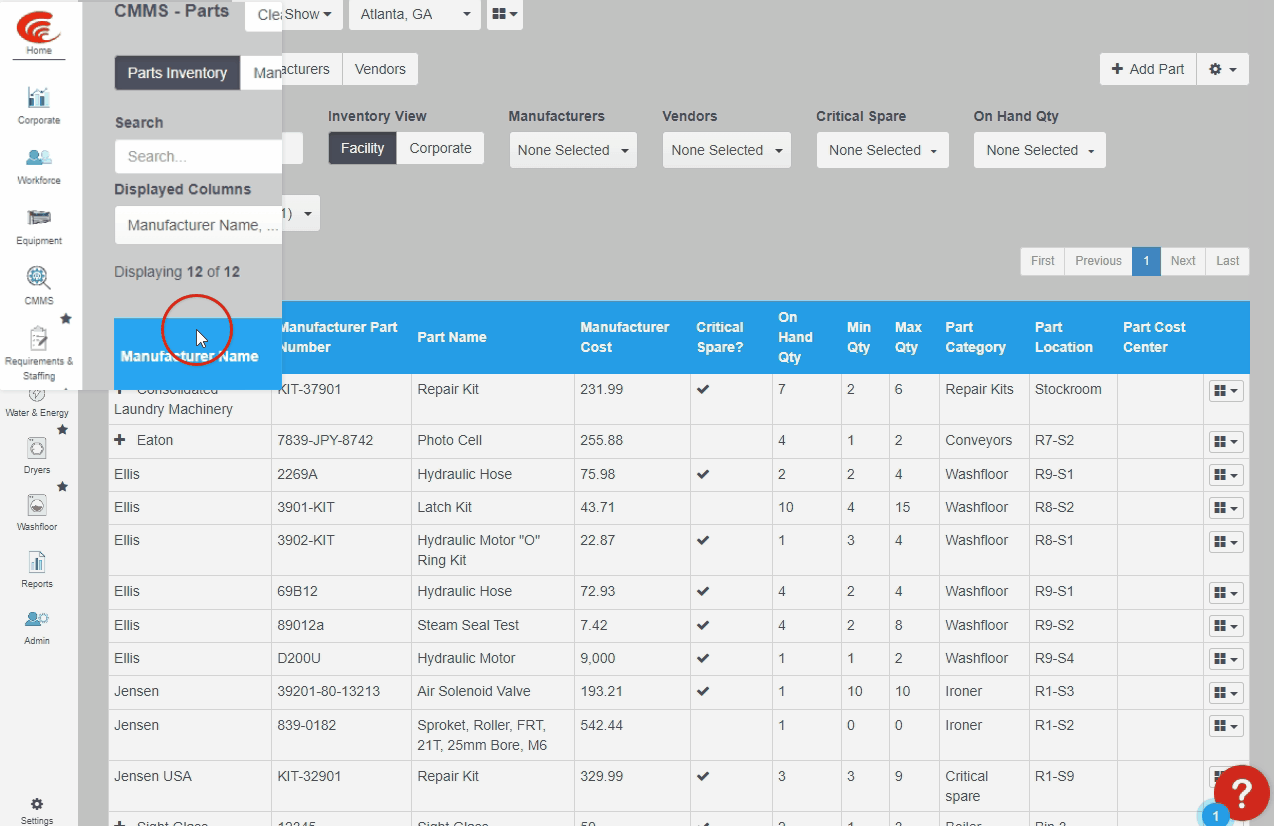
Task: Open the Critical Spare filter dropdown
Action: pos(882,150)
